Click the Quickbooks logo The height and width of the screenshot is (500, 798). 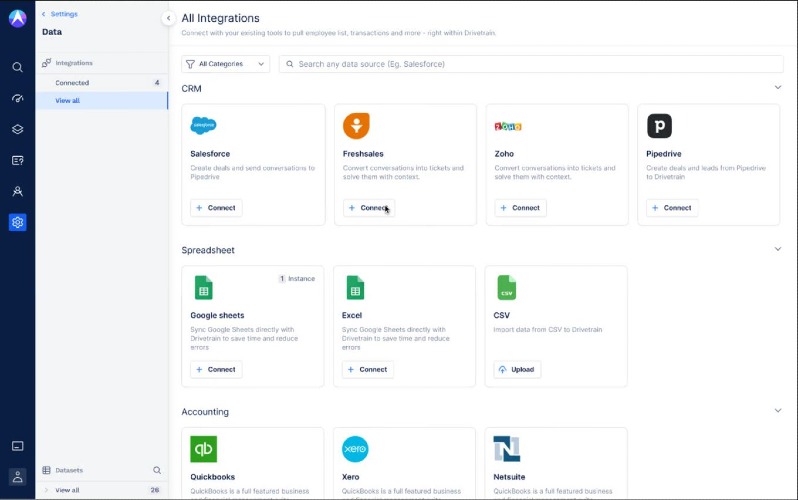click(x=204, y=449)
